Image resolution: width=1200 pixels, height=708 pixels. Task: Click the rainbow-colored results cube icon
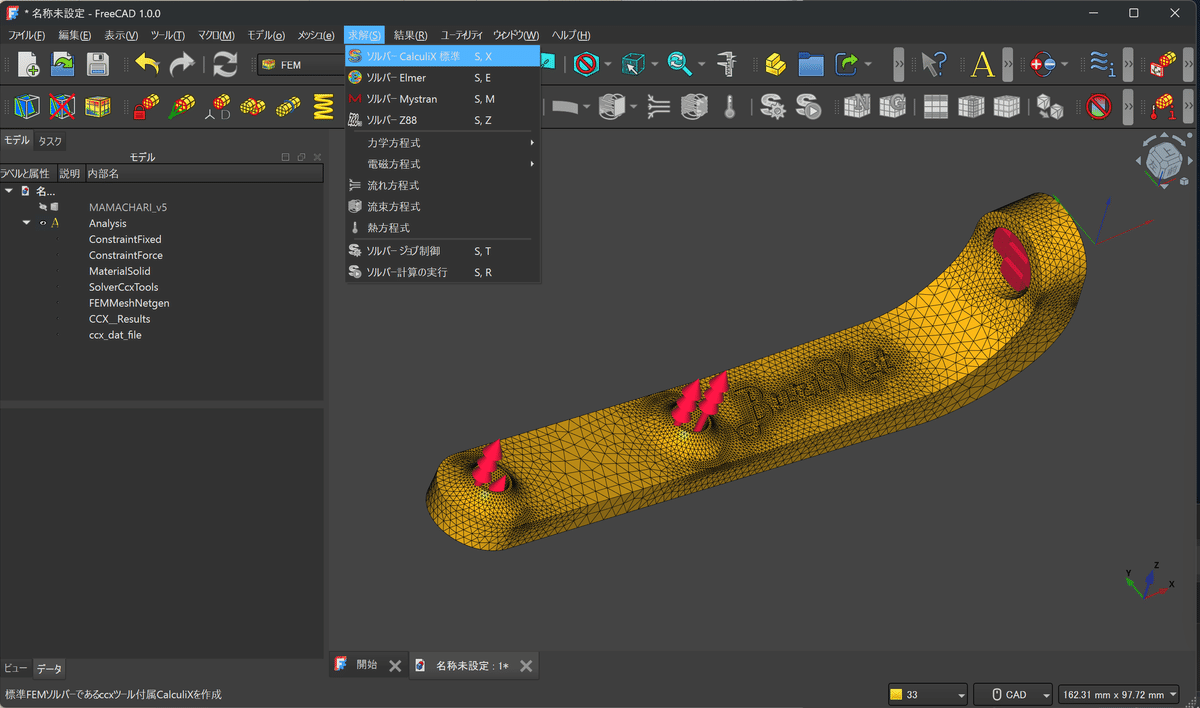coord(97,106)
